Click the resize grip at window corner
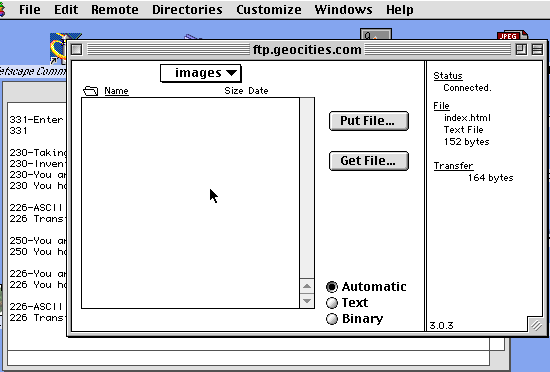Viewport: 550px width, 372px height. click(x=536, y=325)
